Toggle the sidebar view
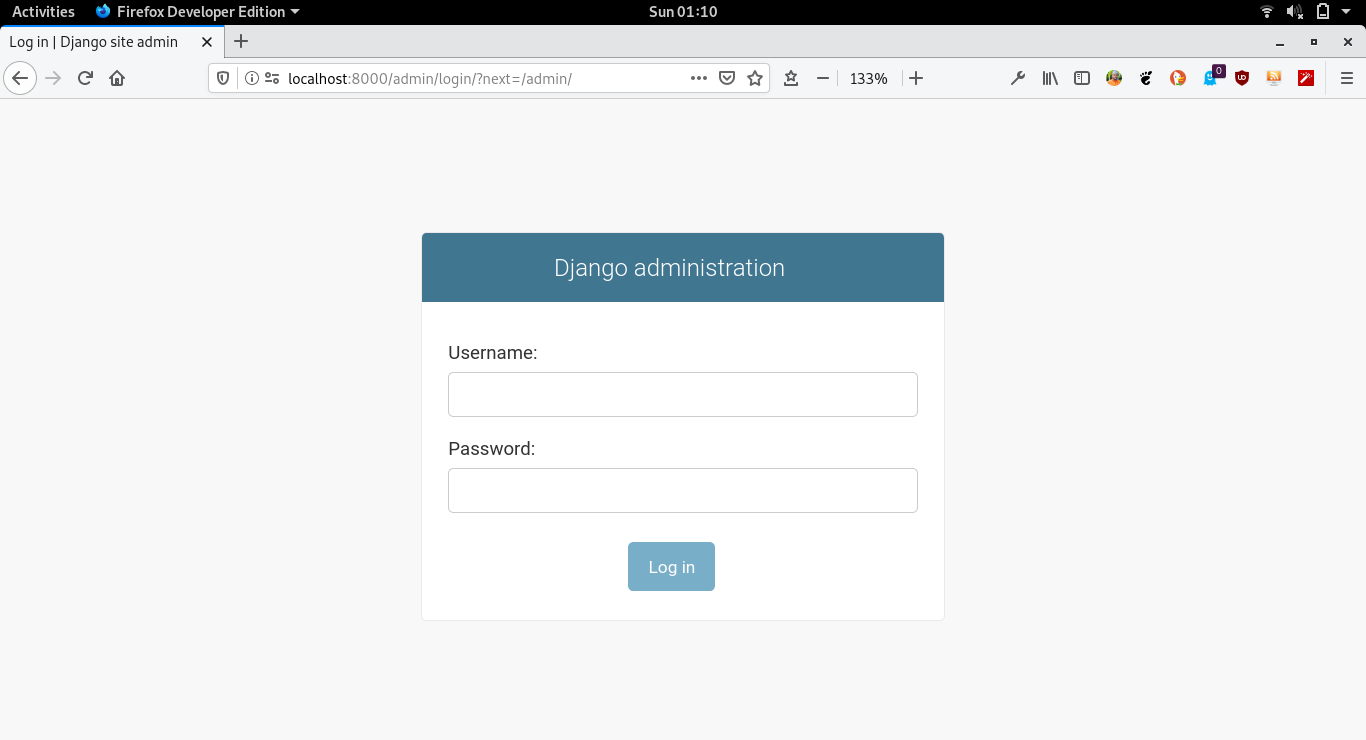 [1082, 78]
